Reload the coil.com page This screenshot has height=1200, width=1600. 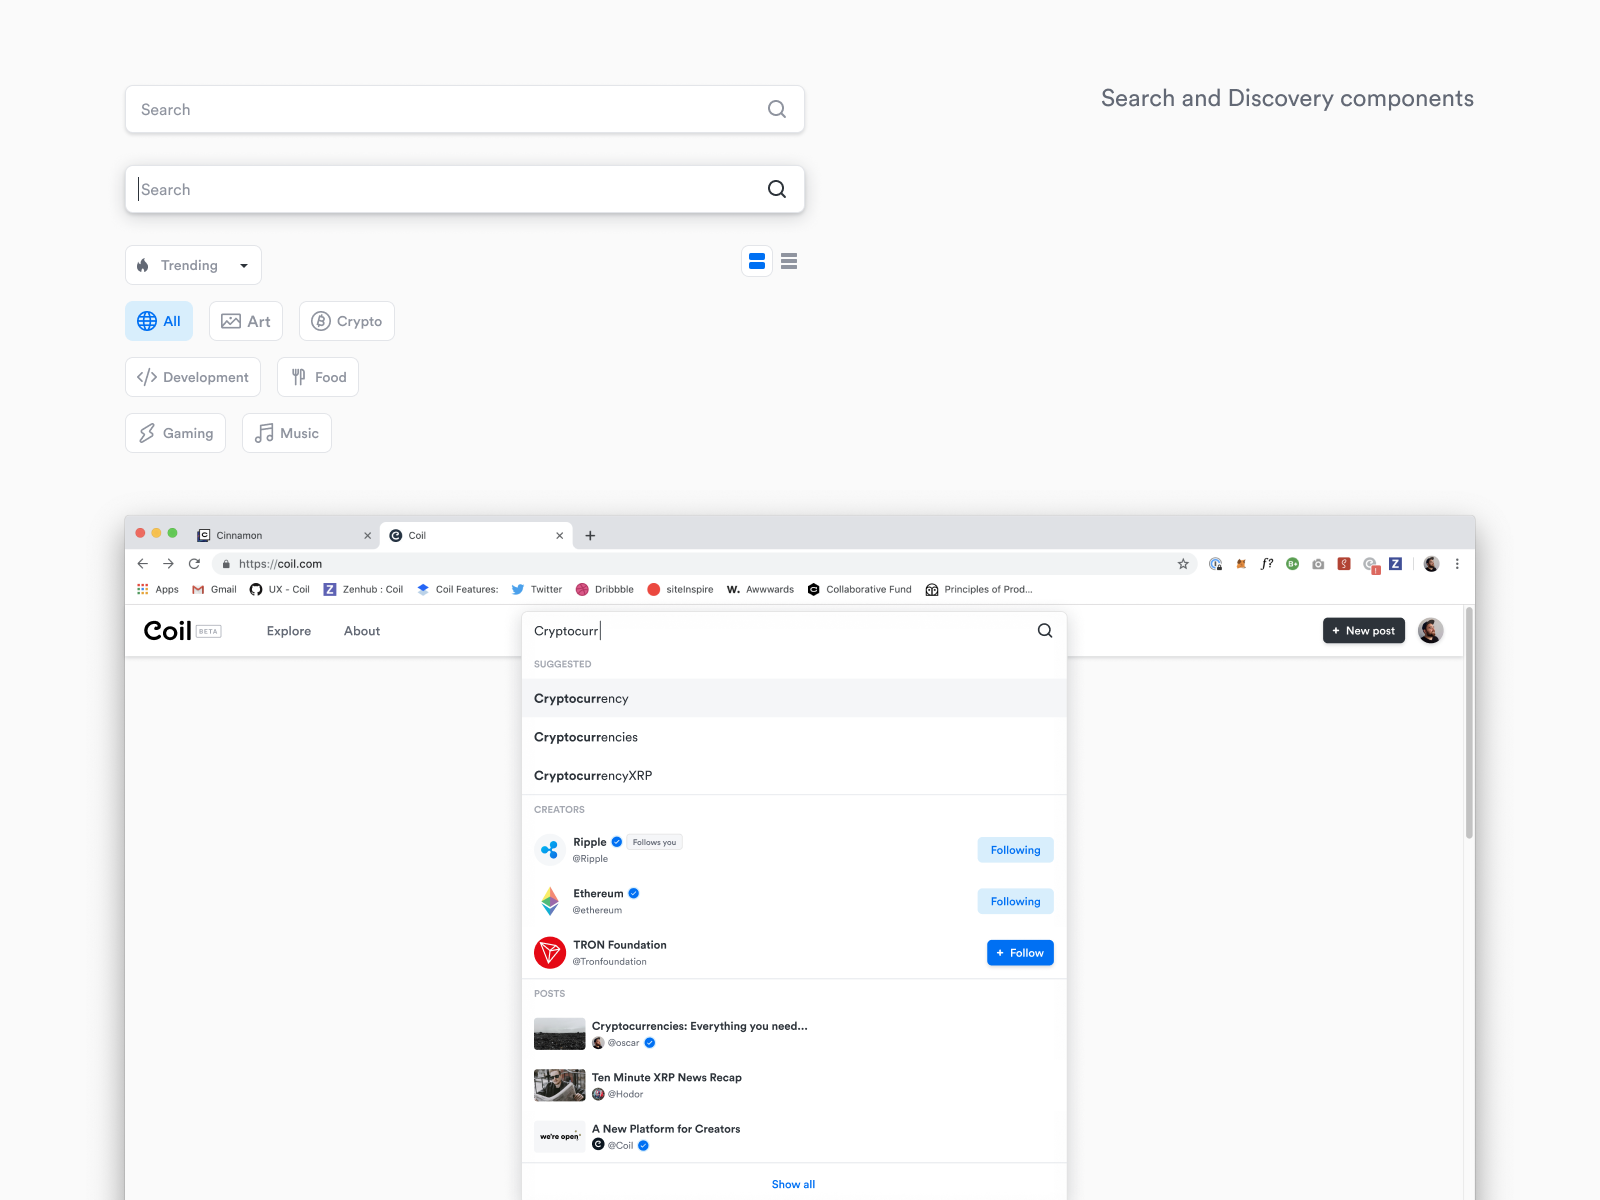[195, 563]
